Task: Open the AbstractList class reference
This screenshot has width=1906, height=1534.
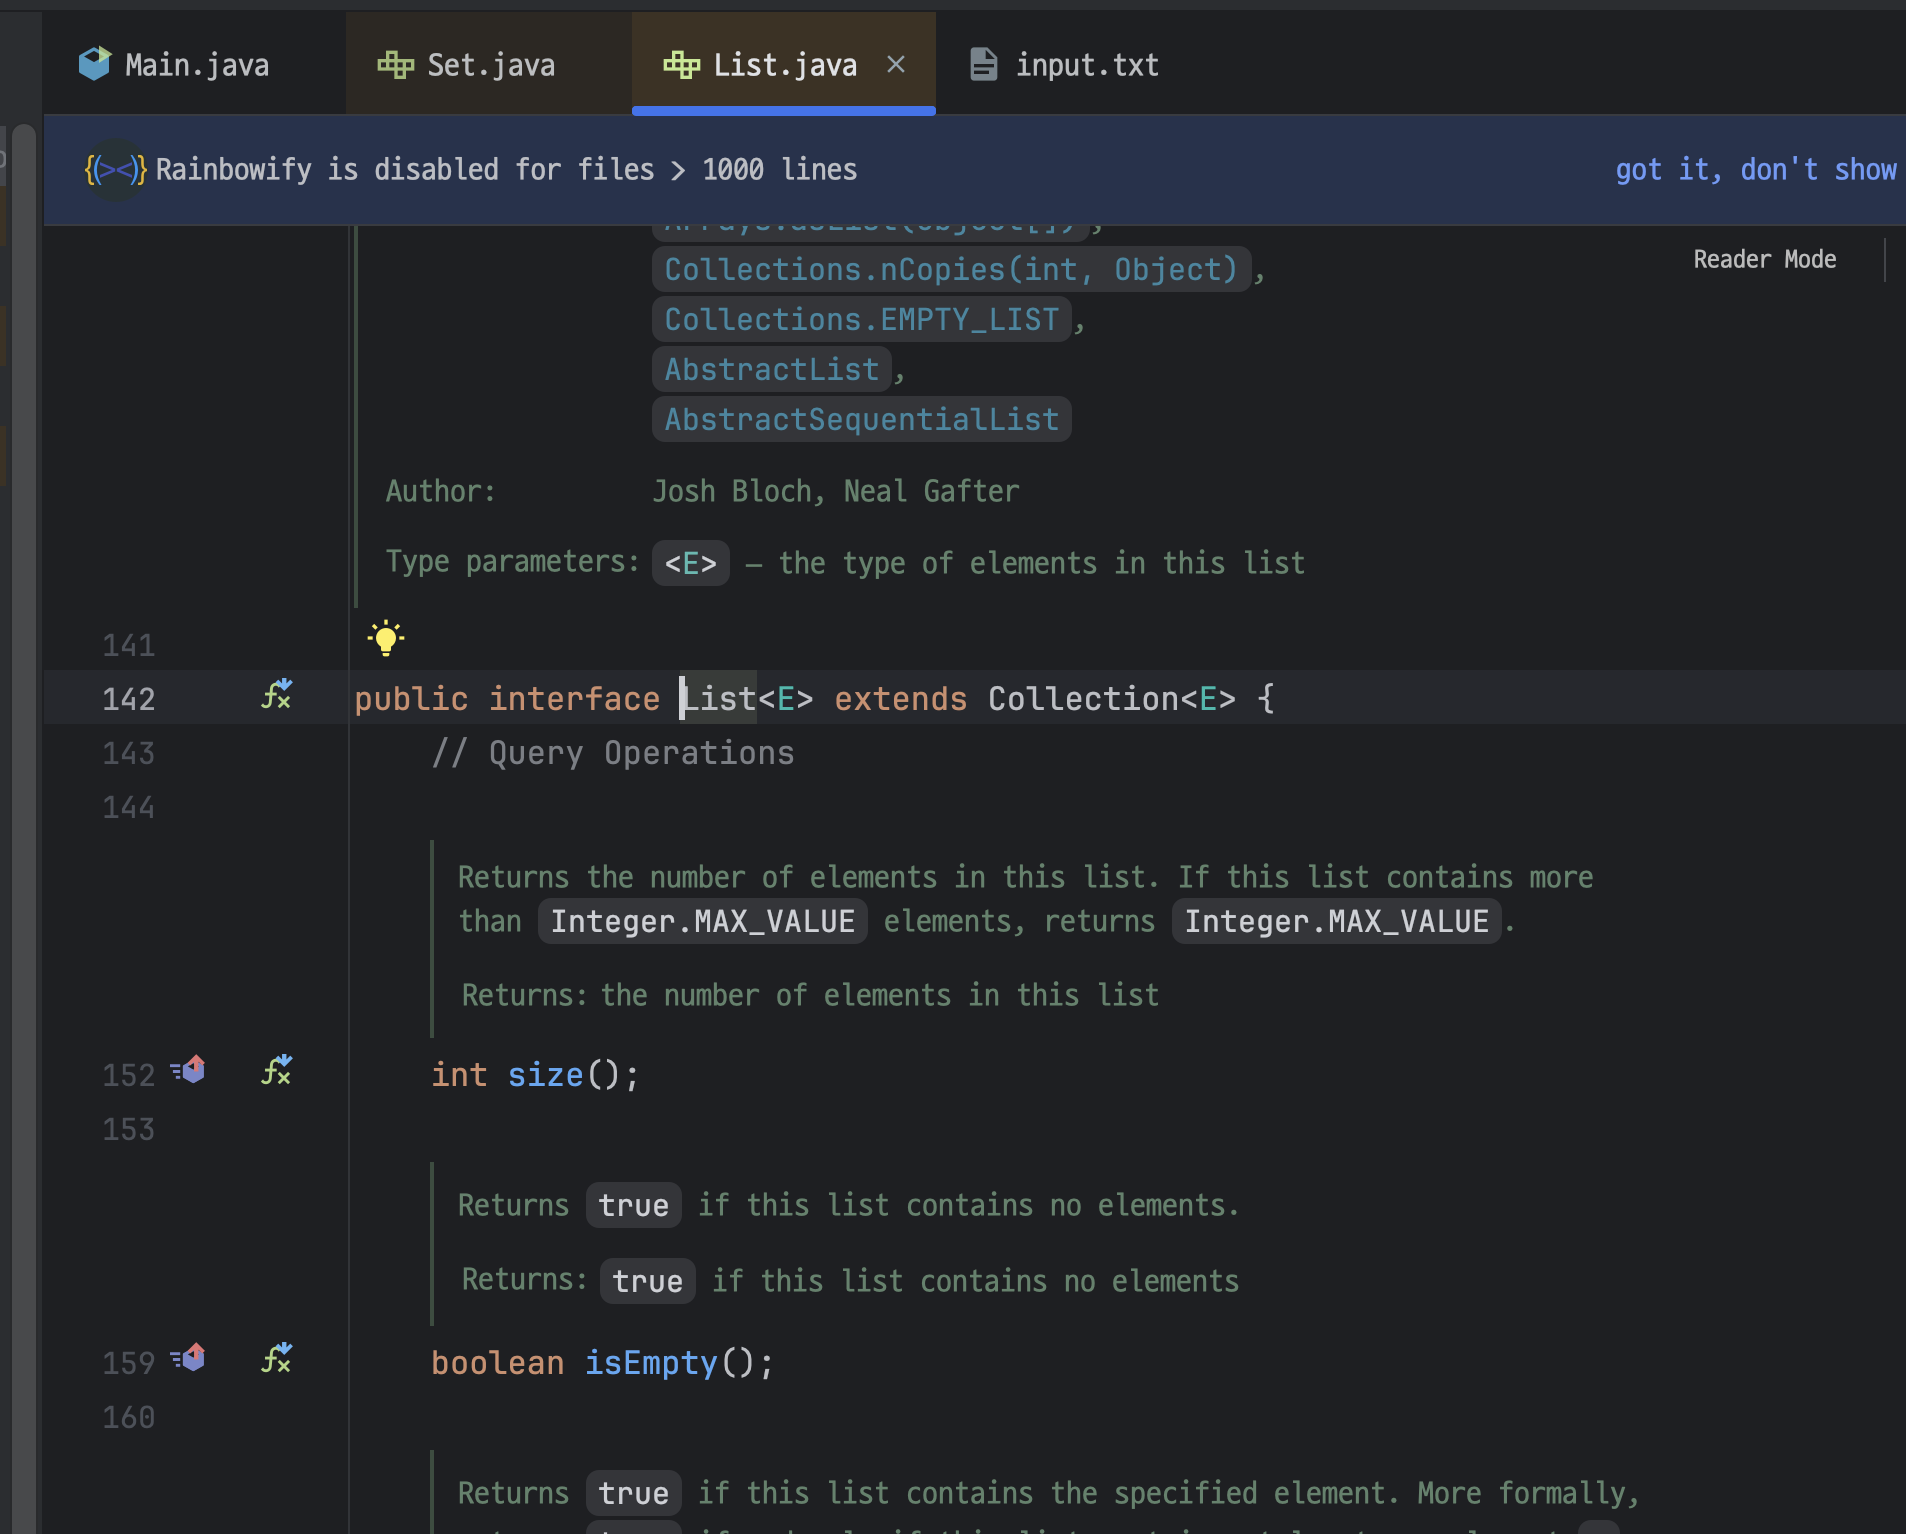Action: point(771,369)
